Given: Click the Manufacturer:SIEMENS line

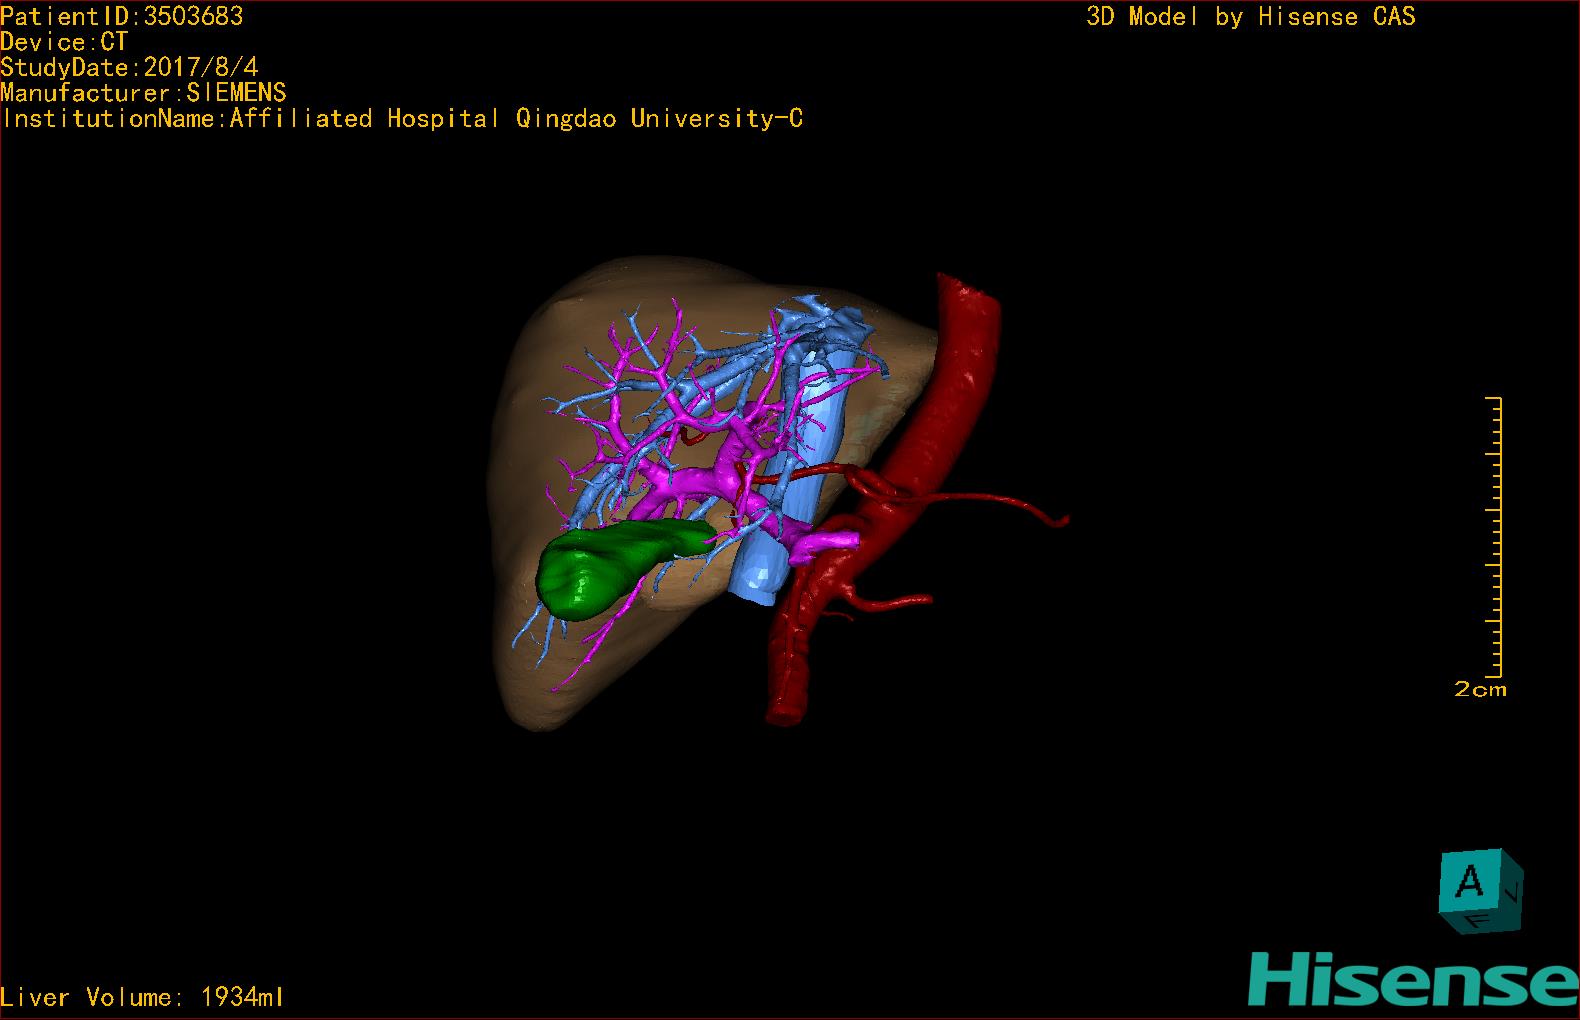Looking at the screenshot, I should 143,93.
